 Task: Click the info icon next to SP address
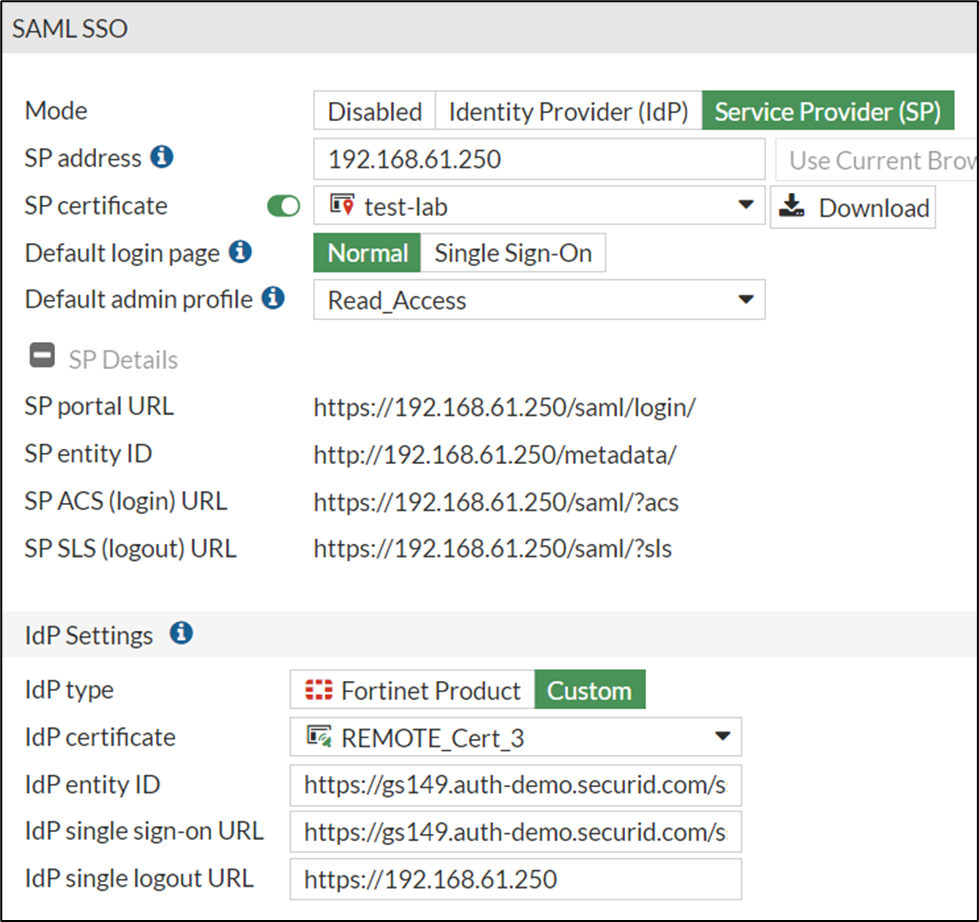click(x=161, y=158)
